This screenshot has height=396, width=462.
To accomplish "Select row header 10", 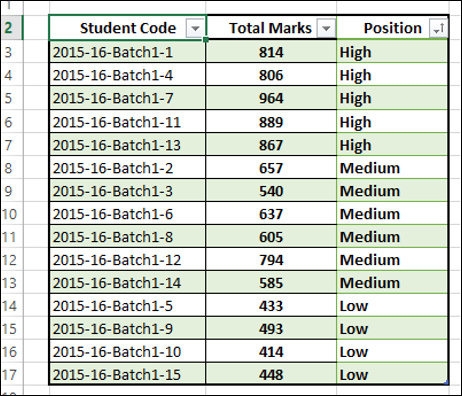I will [x=11, y=214].
